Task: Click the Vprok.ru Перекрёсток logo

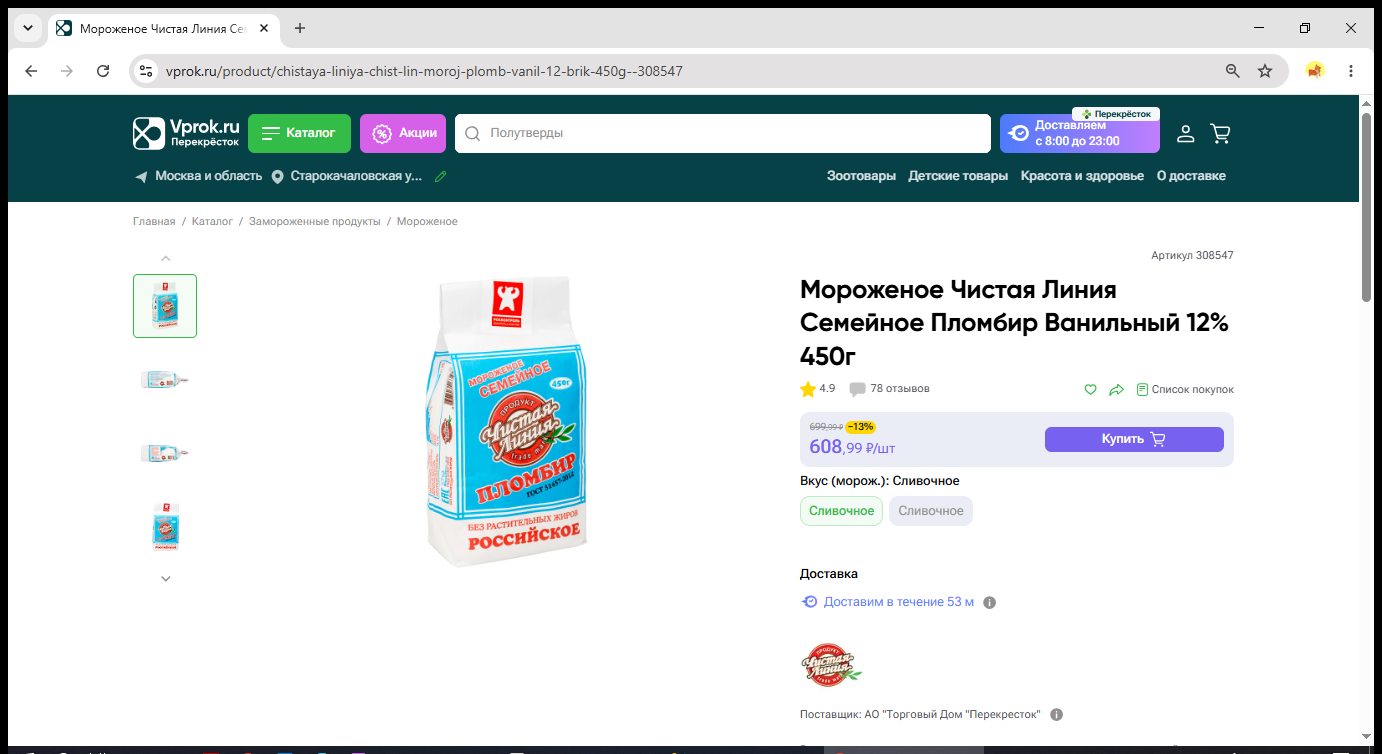Action: pyautogui.click(x=187, y=133)
